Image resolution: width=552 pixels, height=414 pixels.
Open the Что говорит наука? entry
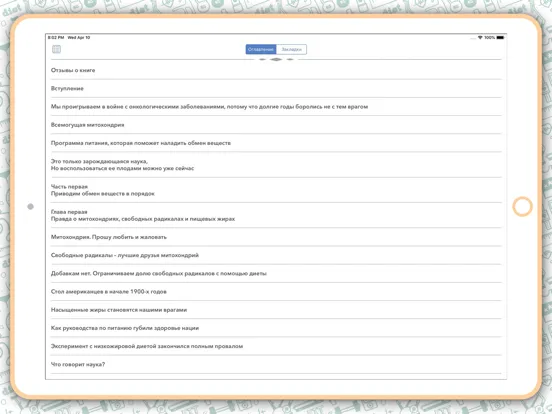coord(276,365)
